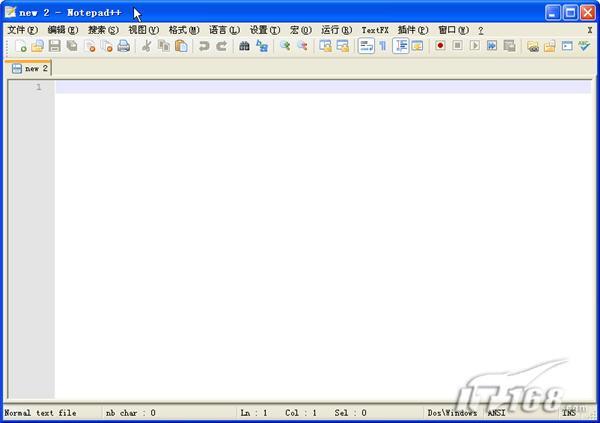Start macro recording with the red dot icon
The height and width of the screenshot is (423, 600).
pyautogui.click(x=440, y=46)
